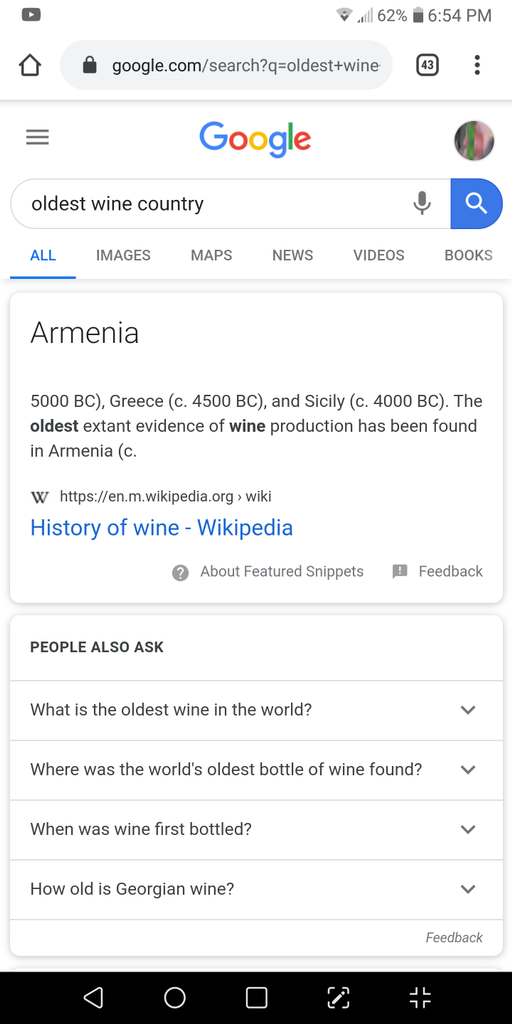Expand "What is the oldest wine in the world?"
Viewport: 512px width, 1024px height.
pos(256,710)
